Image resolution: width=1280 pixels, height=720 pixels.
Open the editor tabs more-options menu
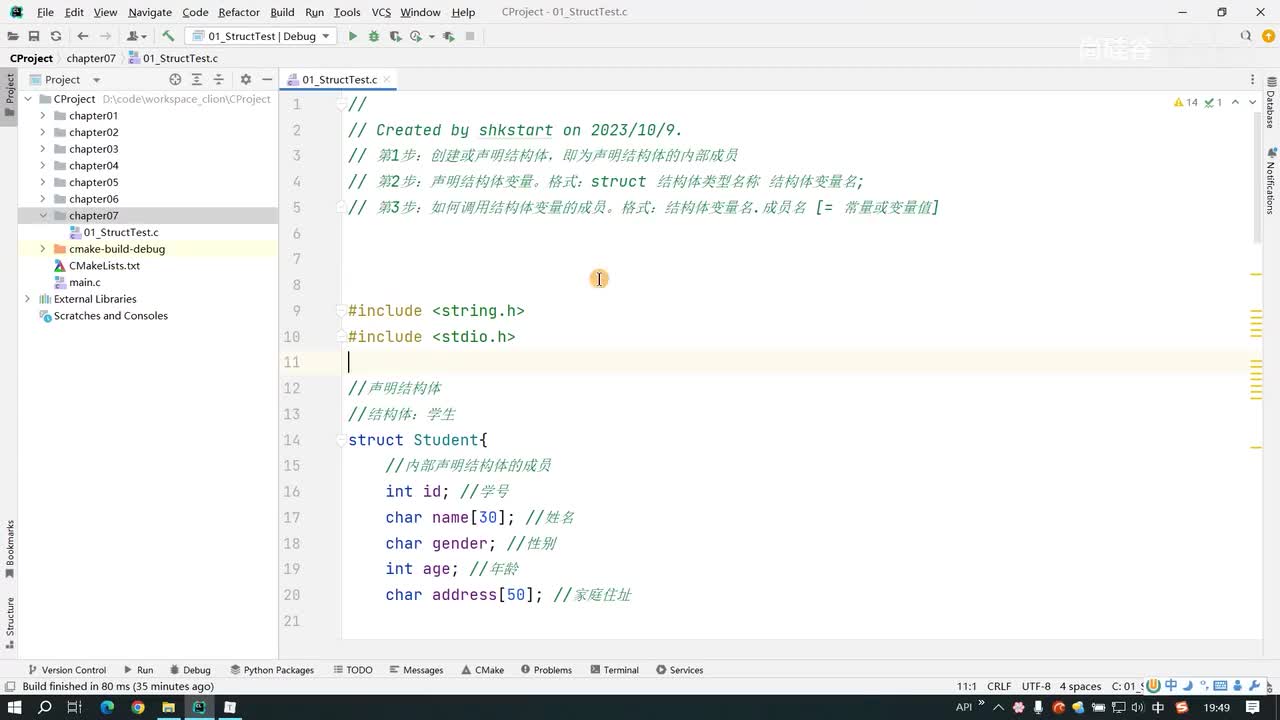1252,80
